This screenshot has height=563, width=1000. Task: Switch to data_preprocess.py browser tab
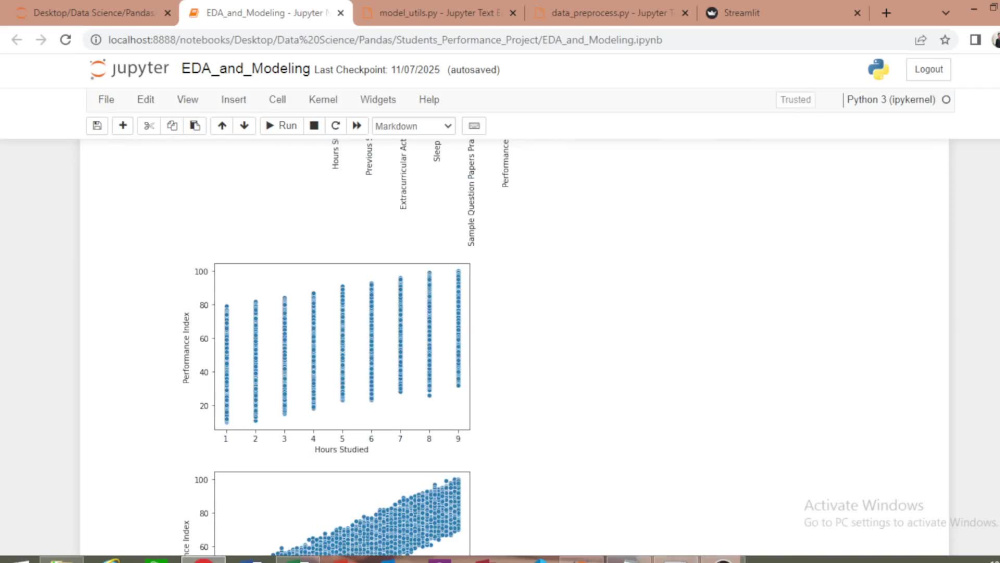tap(611, 13)
